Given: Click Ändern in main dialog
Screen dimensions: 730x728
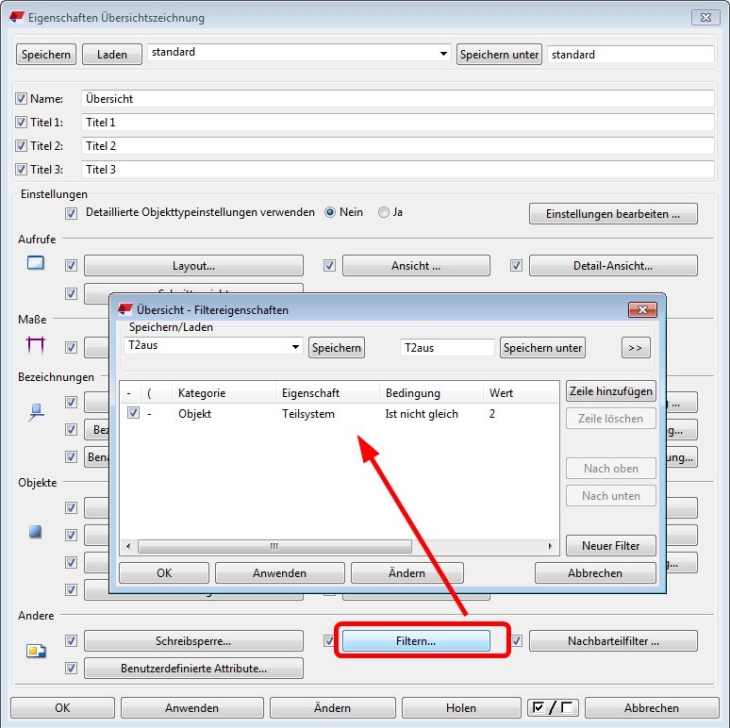Looking at the screenshot, I should [x=332, y=708].
